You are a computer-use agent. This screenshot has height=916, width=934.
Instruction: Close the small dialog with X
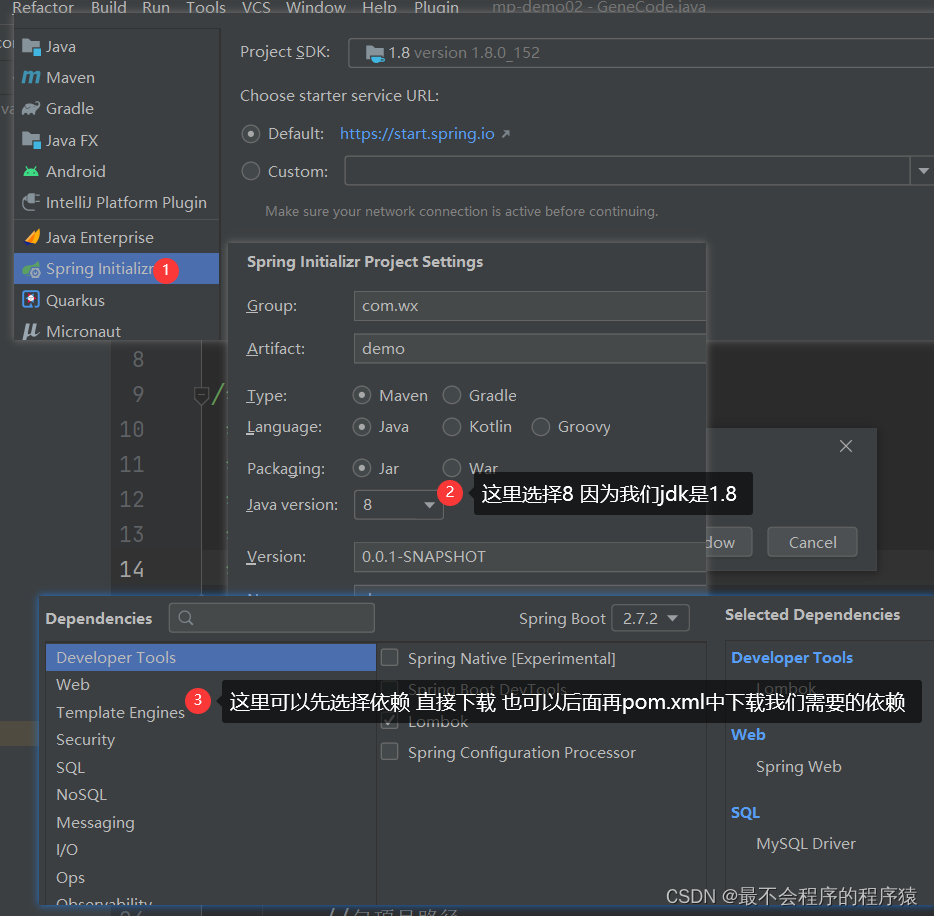tap(846, 446)
